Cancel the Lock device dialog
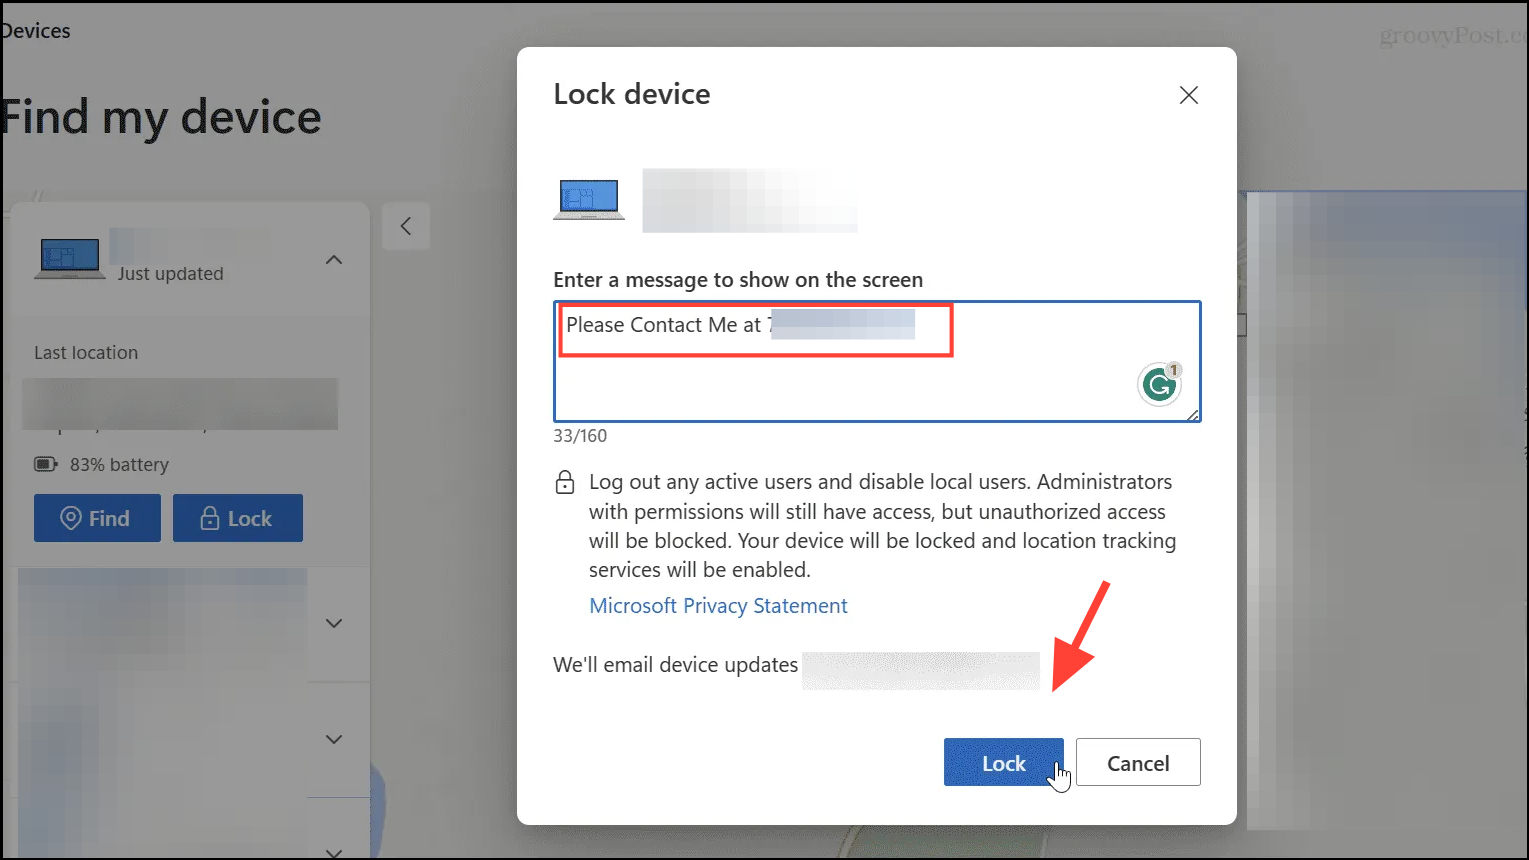 (1138, 763)
